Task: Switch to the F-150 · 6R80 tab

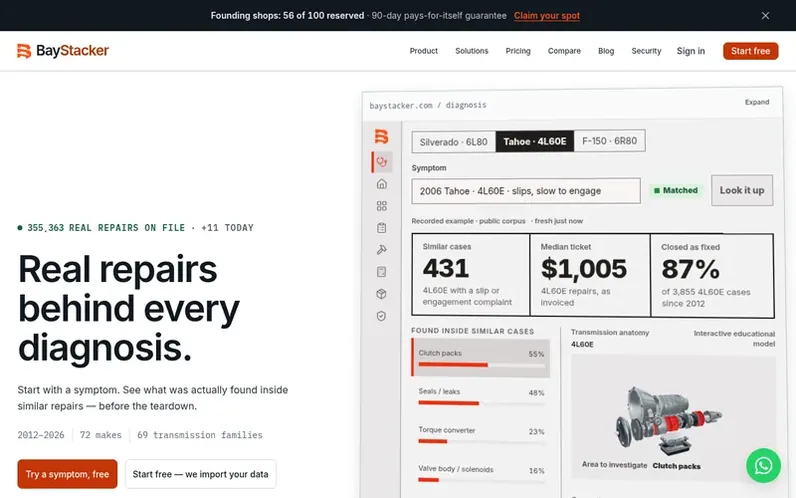Action: (x=609, y=141)
